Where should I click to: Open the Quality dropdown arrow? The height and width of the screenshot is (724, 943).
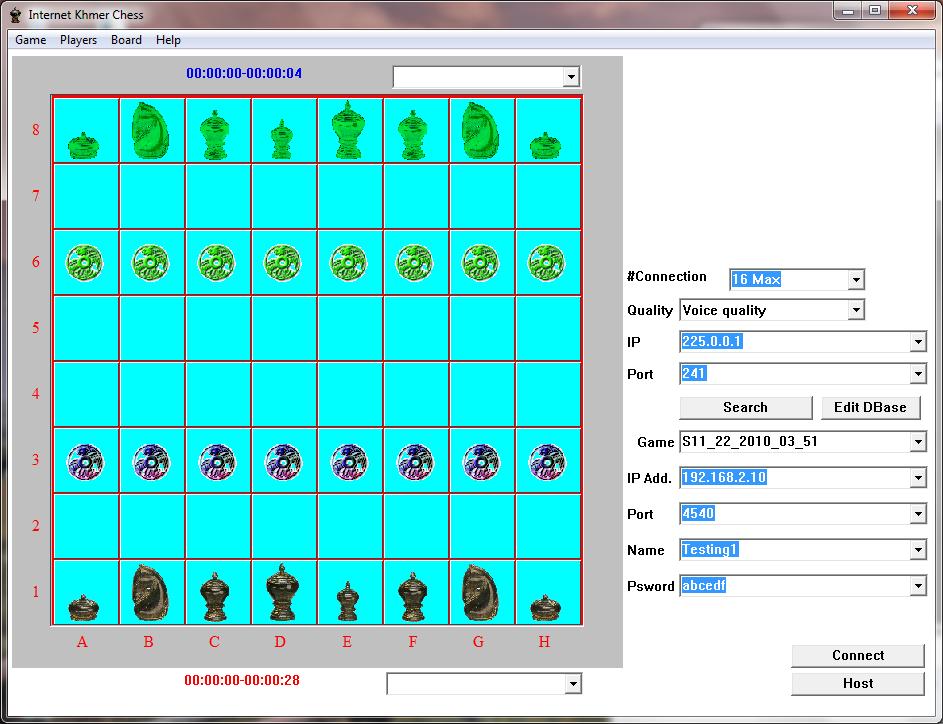(x=856, y=310)
